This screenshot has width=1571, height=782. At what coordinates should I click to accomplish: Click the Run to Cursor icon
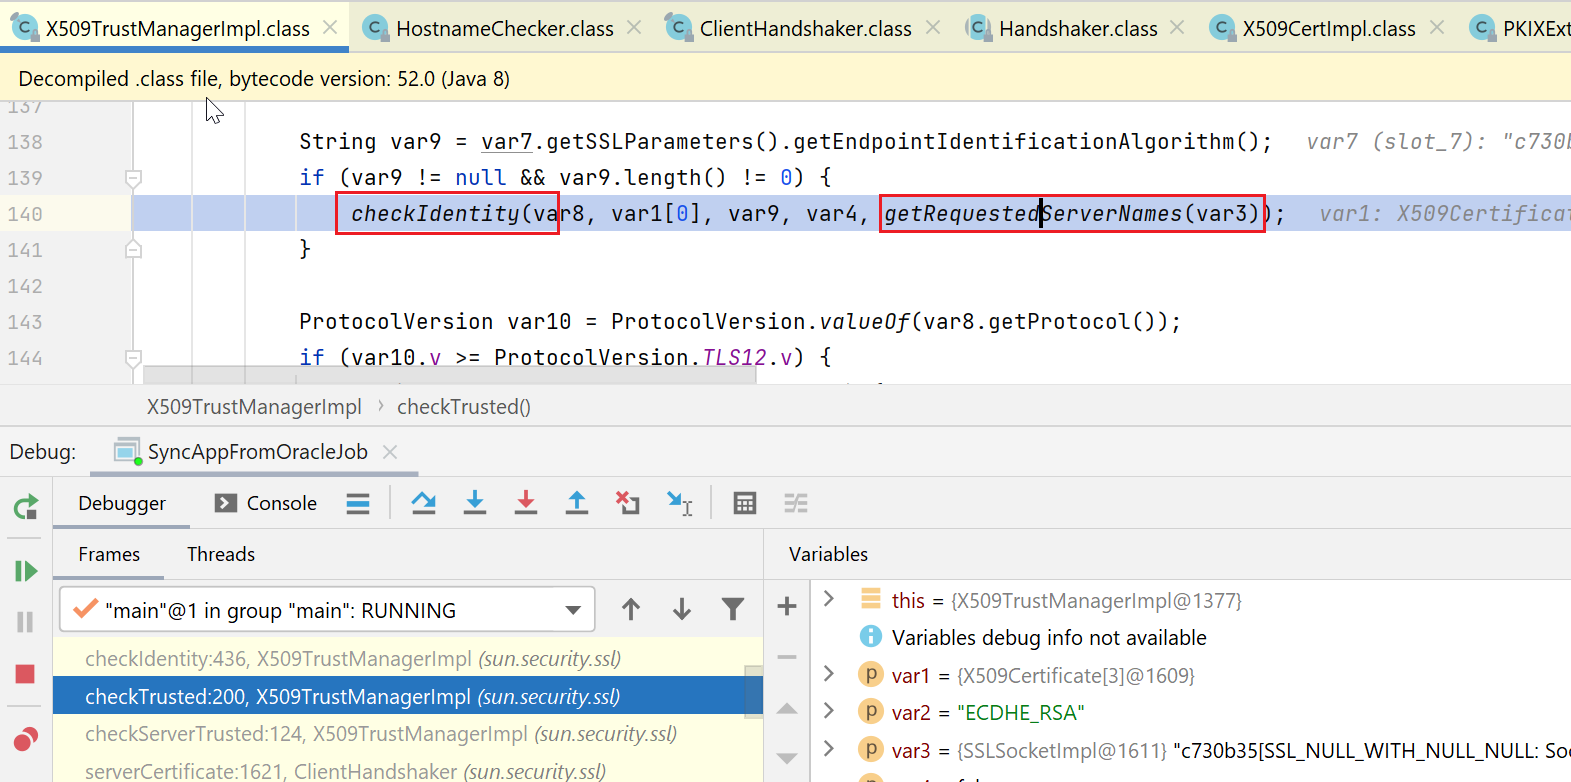pos(680,503)
